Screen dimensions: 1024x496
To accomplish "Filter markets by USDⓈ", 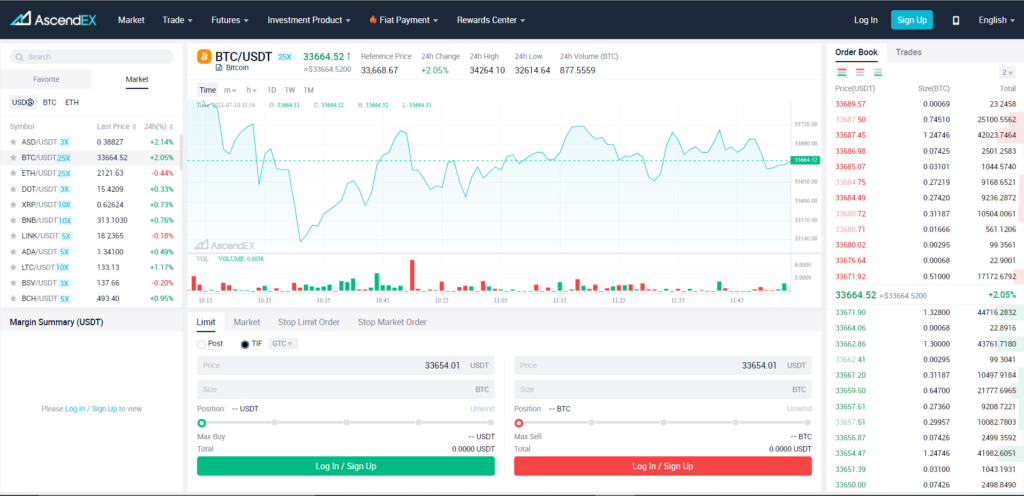I will tap(23, 102).
